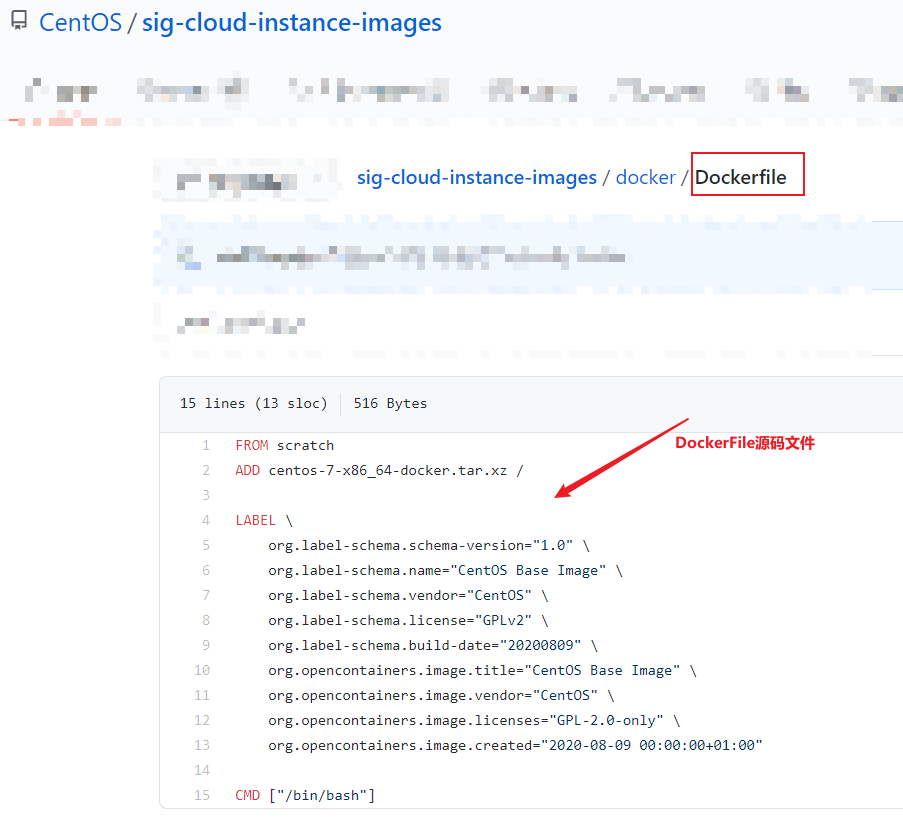Open the sig-cloud-instance-images repository title link
Viewport: 903px width, 823px height.
click(291, 22)
